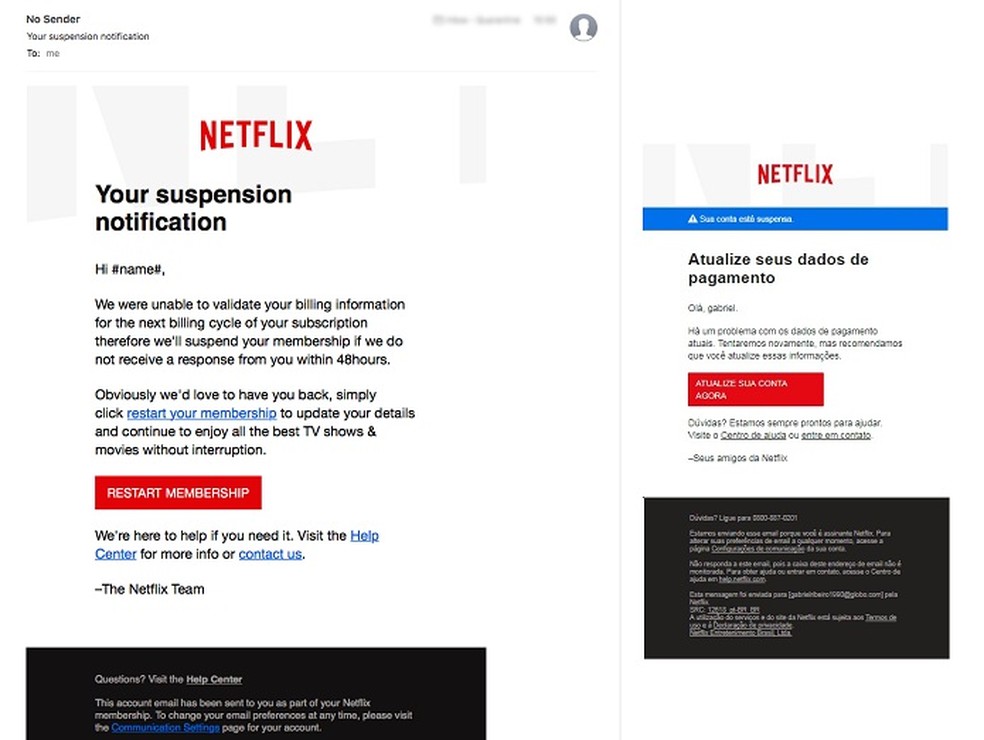Click the ATUALIZE SUA CONTA AGORA button
984x740 pixels.
(x=756, y=389)
